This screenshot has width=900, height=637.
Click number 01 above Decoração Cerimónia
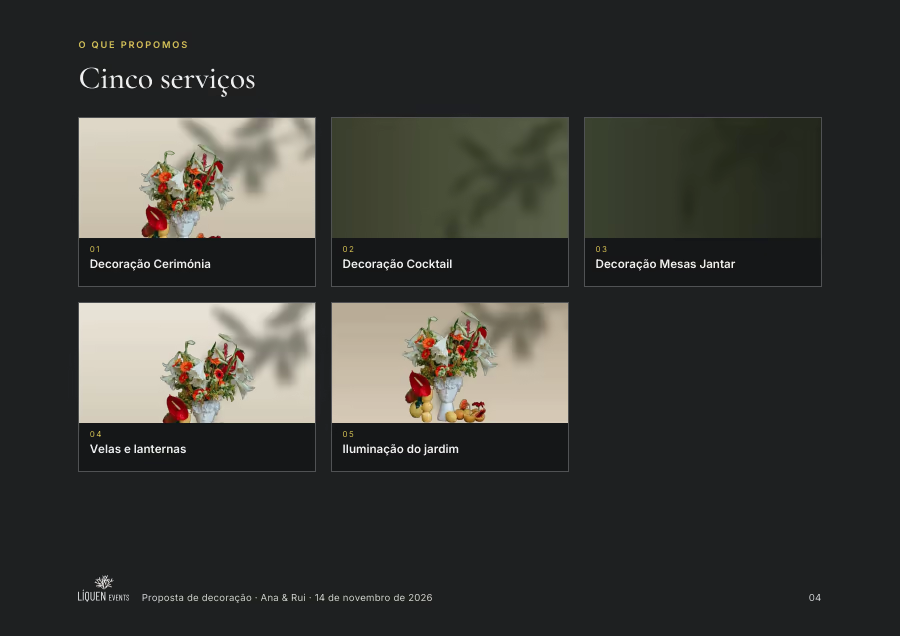pyautogui.click(x=95, y=249)
